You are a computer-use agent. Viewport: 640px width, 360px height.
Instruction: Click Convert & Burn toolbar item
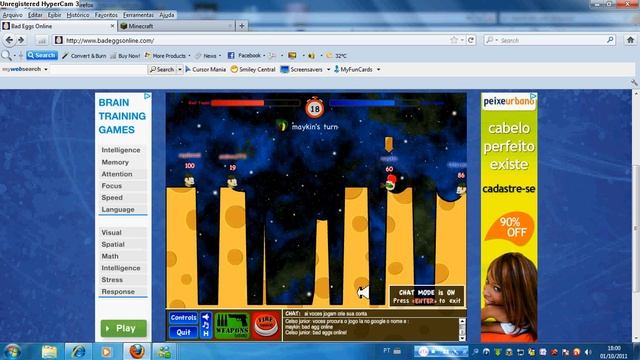click(84, 56)
